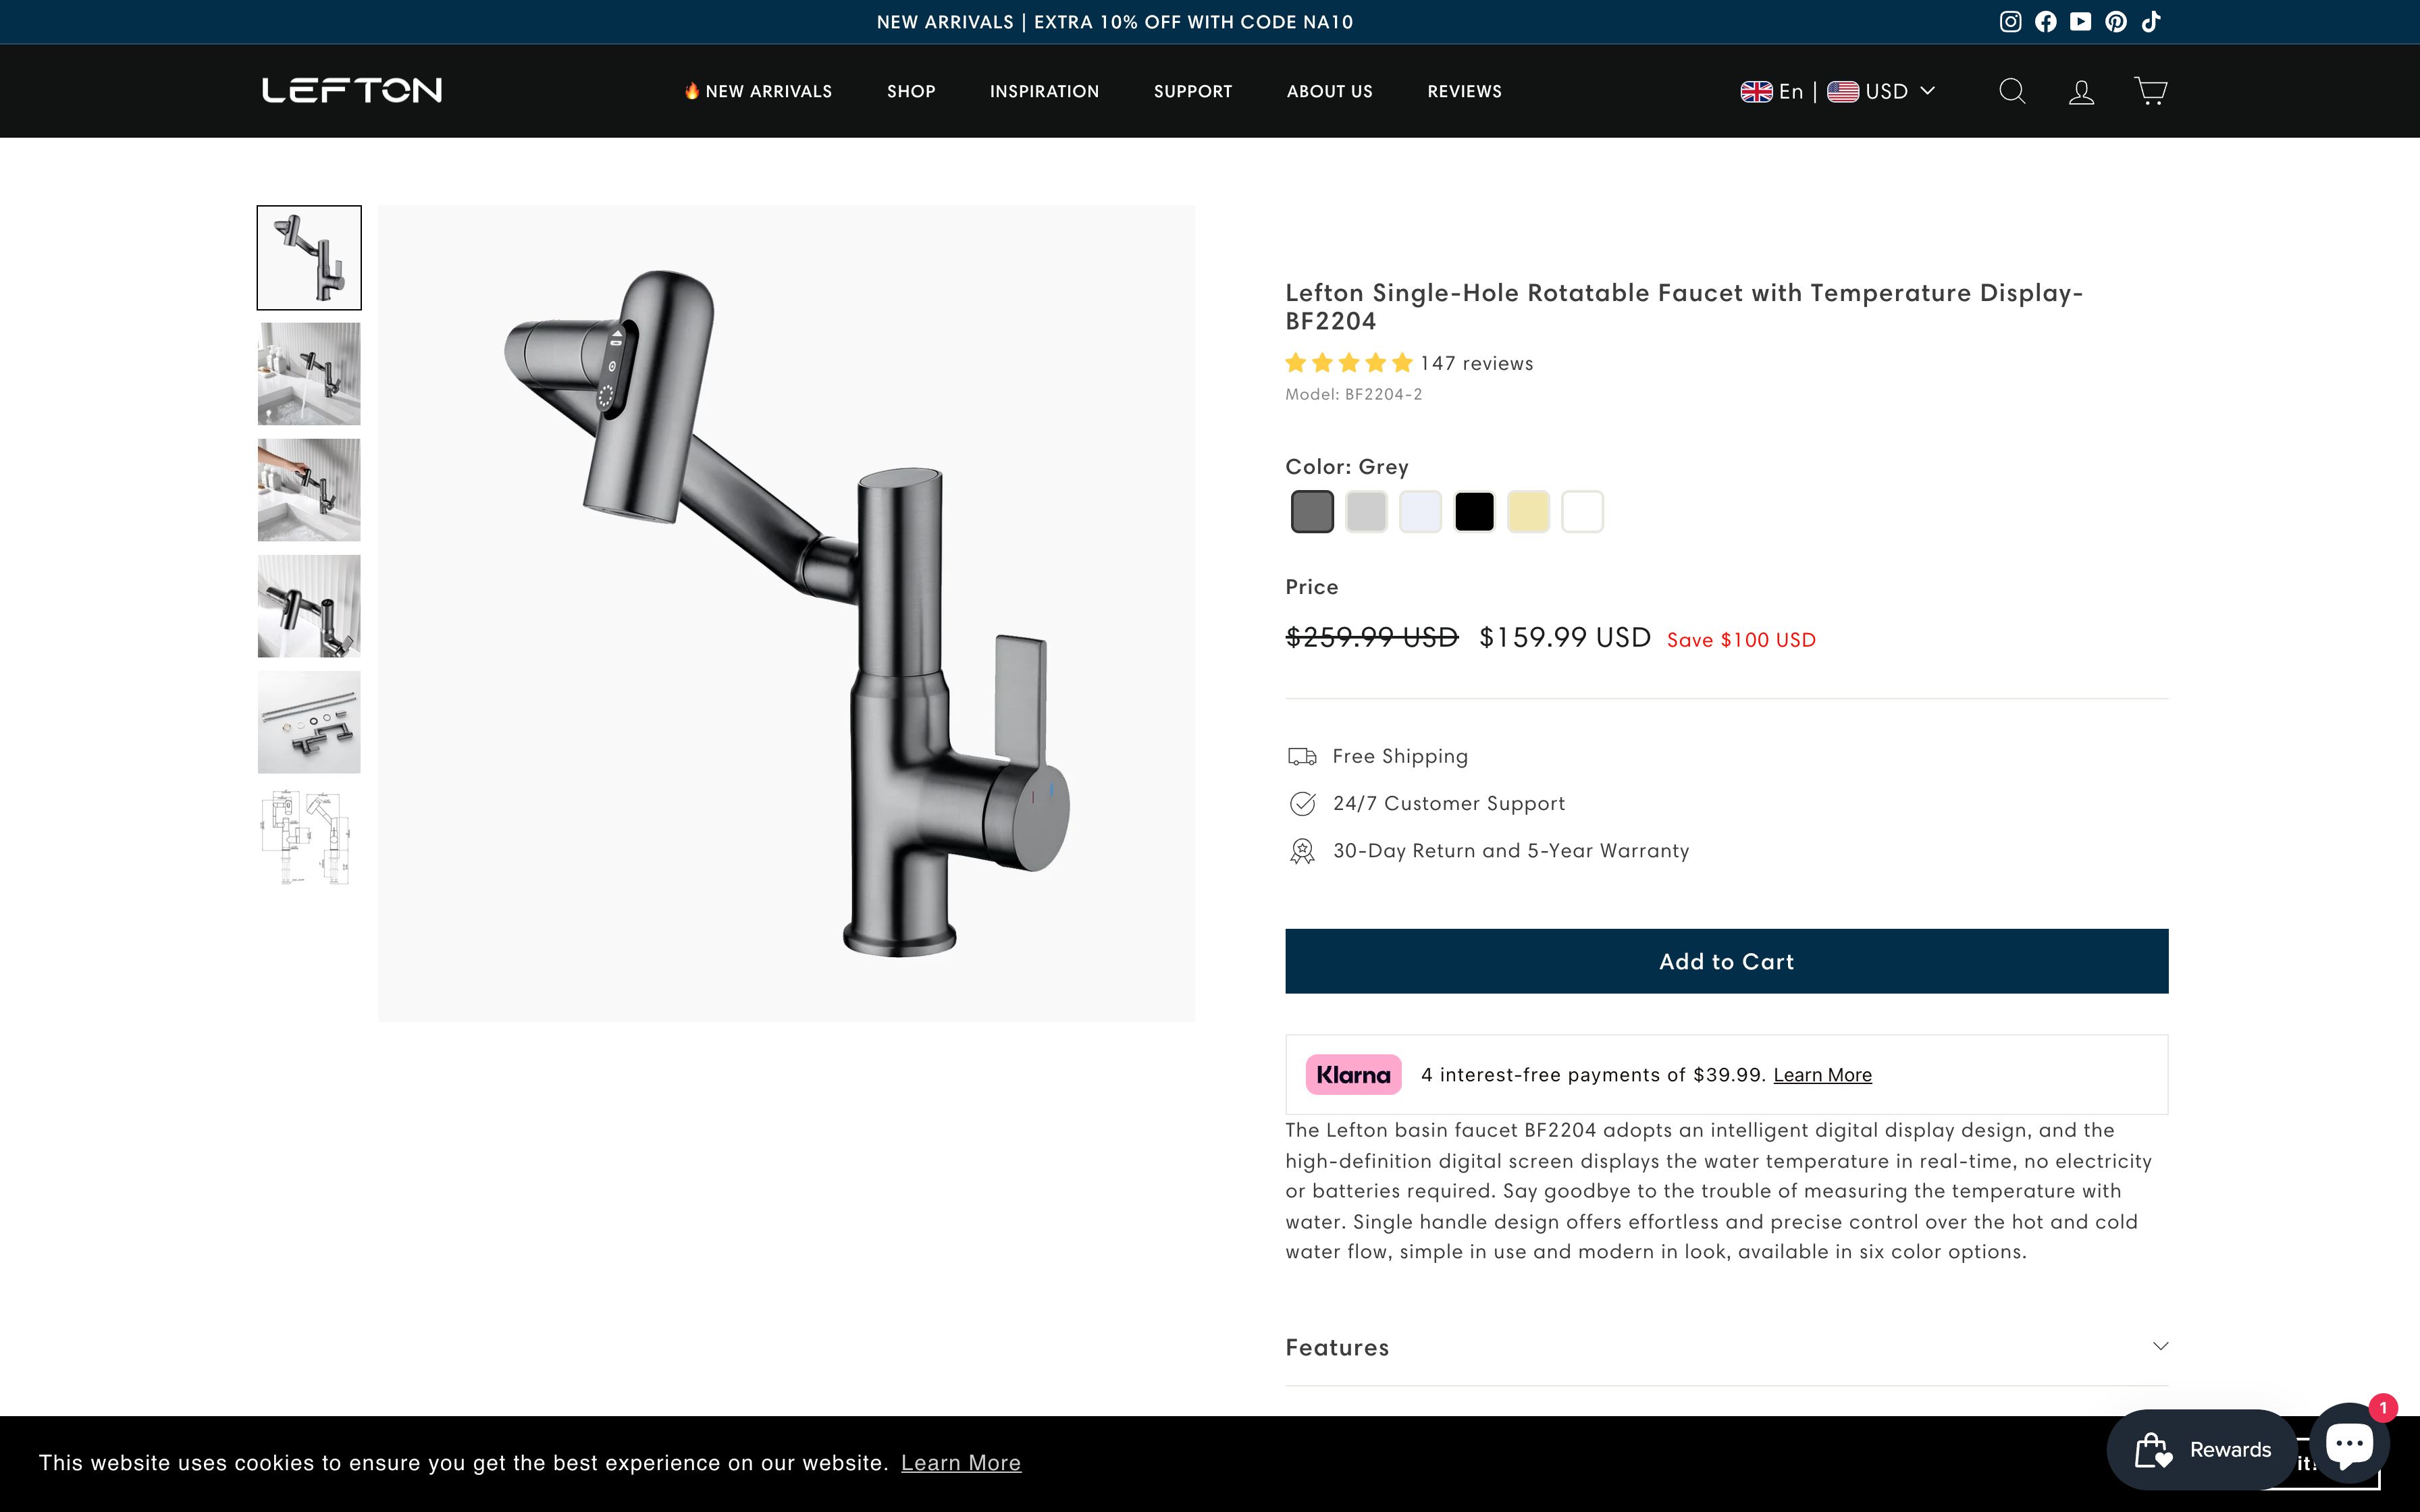
Task: Click the Add to Cart button
Action: pyautogui.click(x=1726, y=960)
